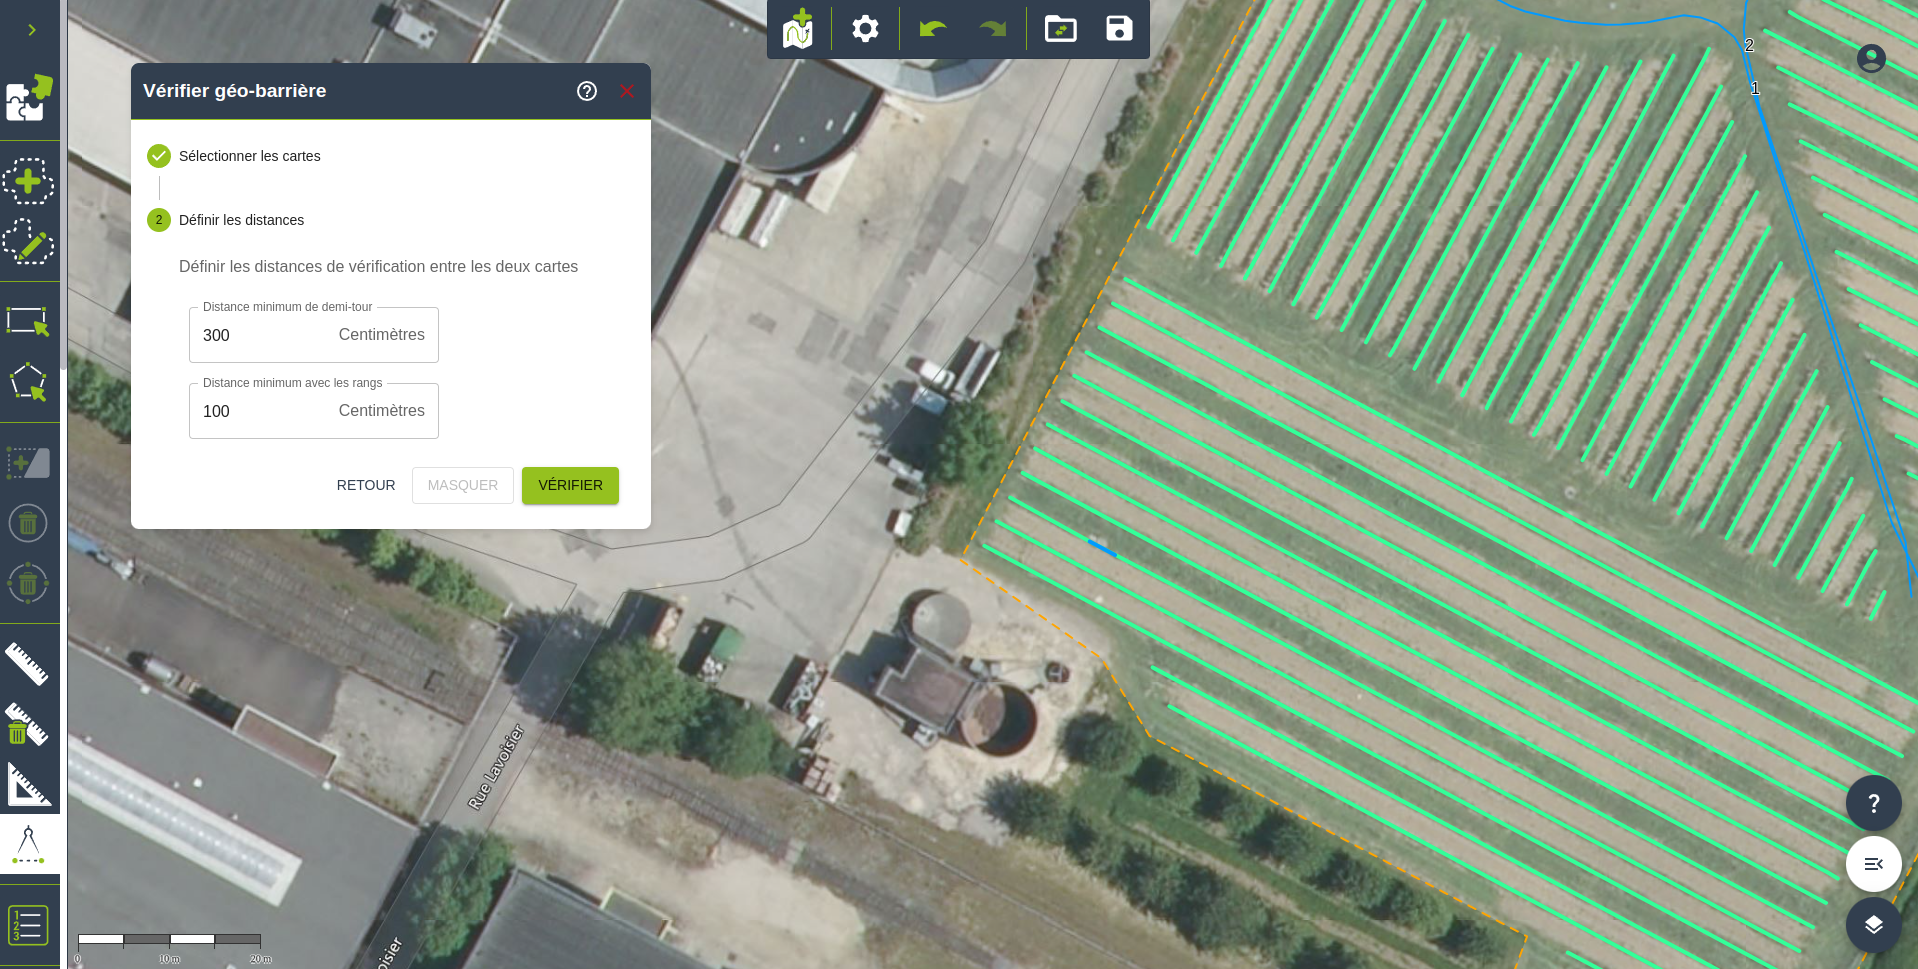Collapse the side list panel button

[x=1873, y=864]
